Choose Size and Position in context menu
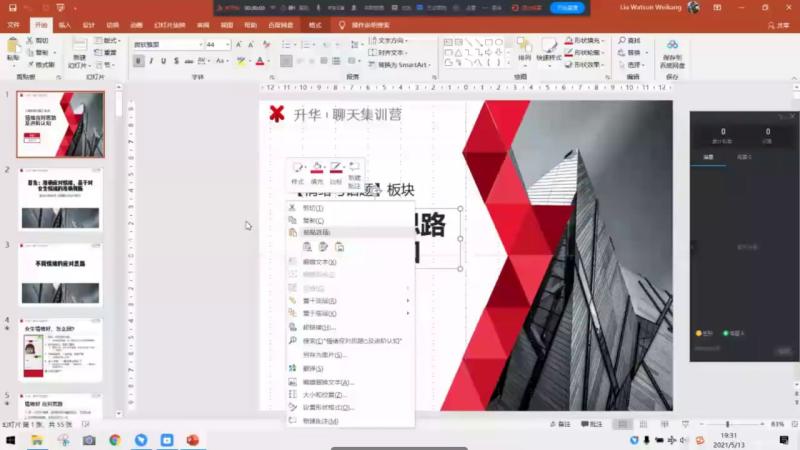 coord(351,395)
